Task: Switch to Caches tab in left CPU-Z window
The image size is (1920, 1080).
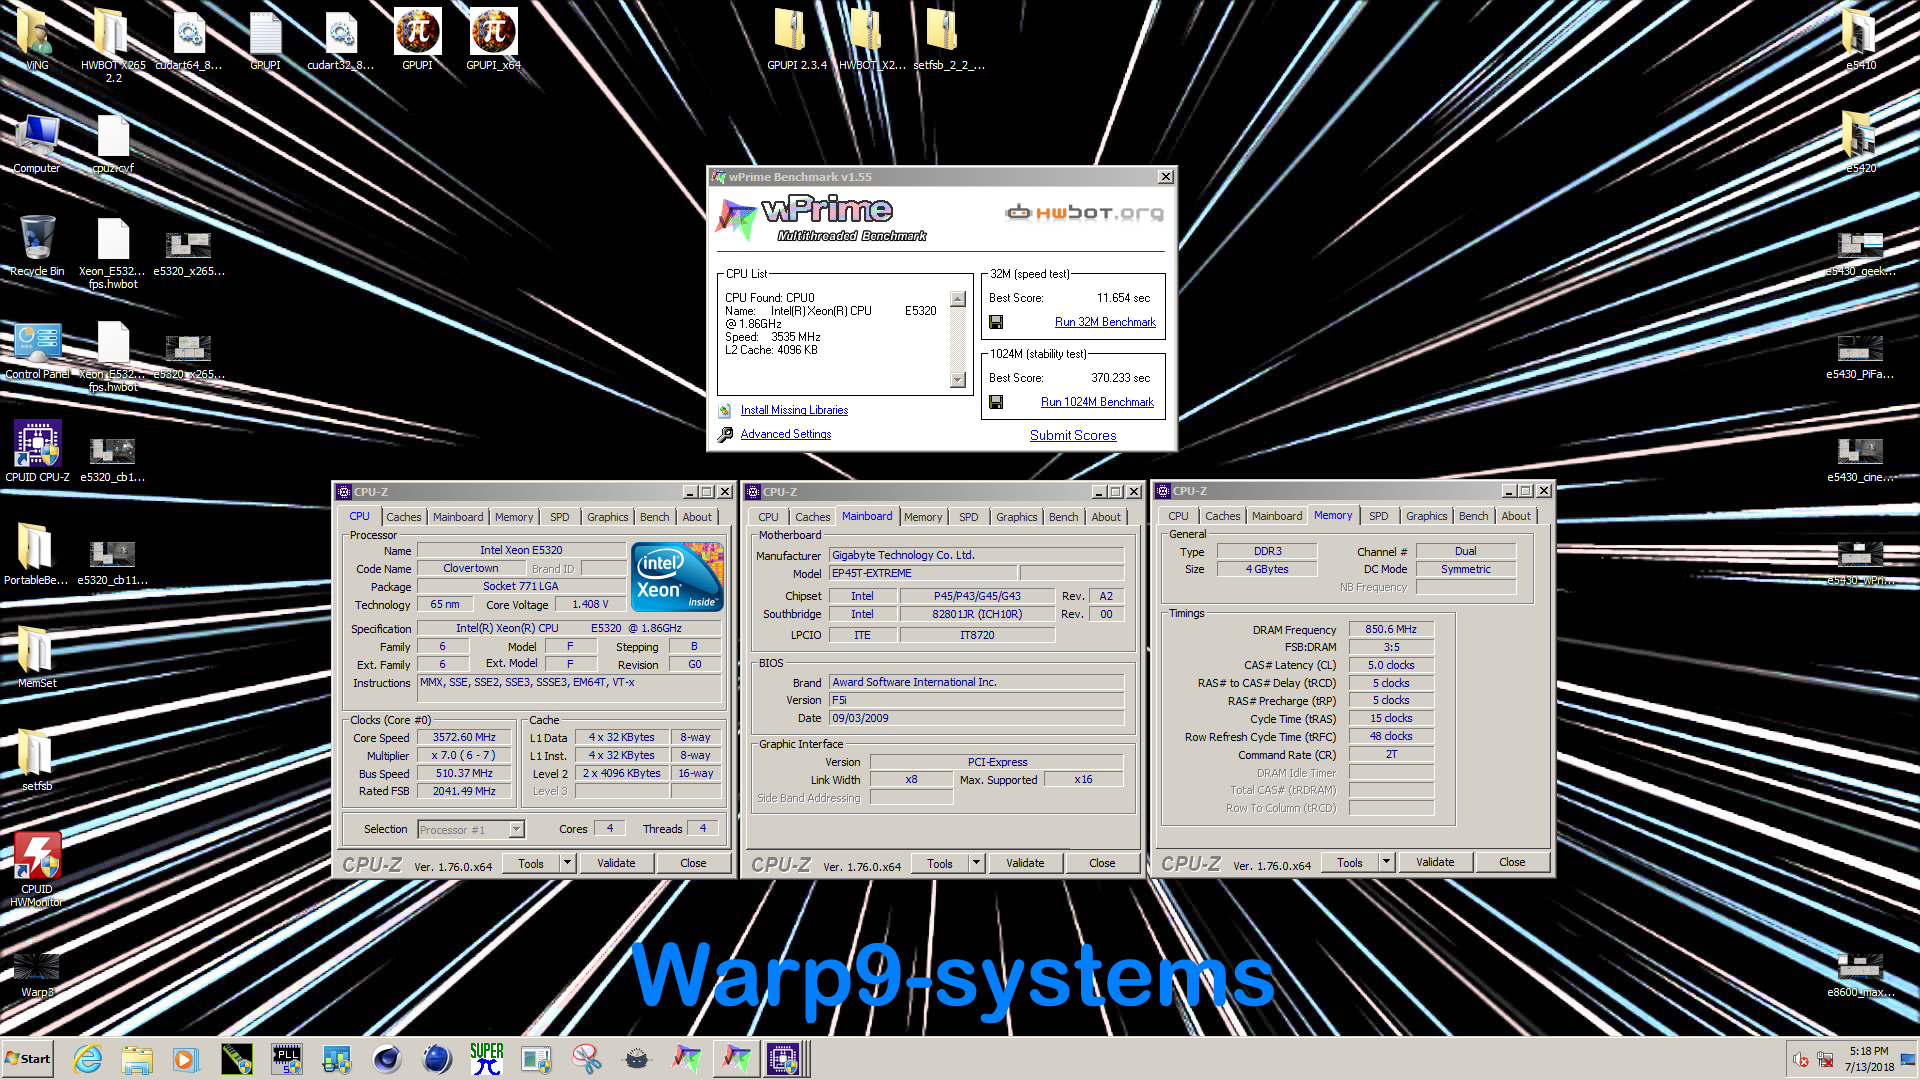Action: 403,517
